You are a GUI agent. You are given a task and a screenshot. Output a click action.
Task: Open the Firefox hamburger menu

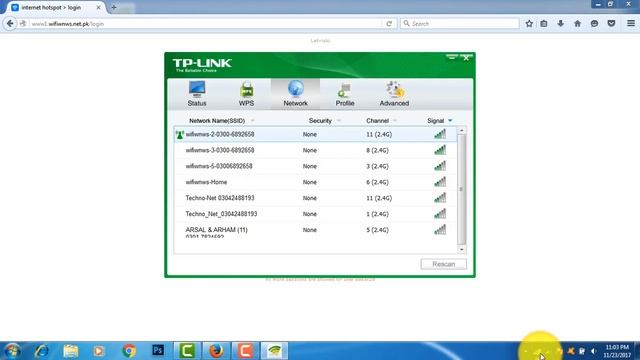point(631,24)
